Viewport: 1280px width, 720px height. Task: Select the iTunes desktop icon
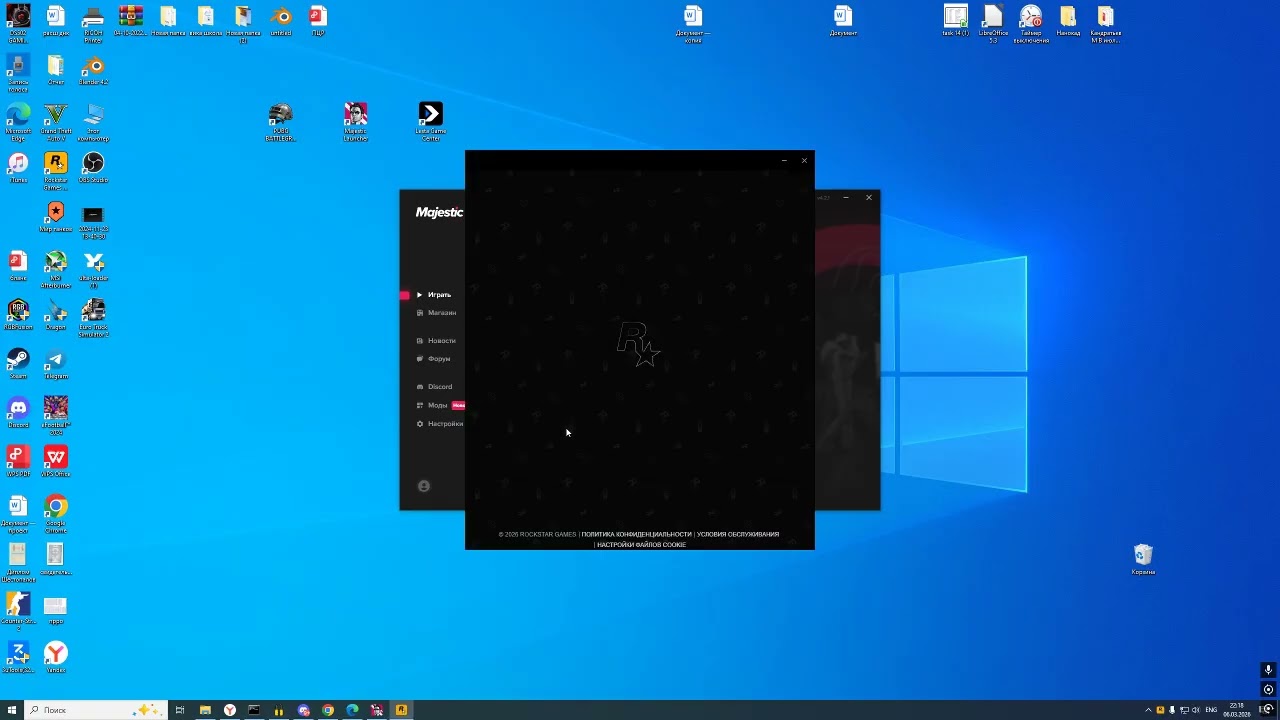[x=18, y=167]
